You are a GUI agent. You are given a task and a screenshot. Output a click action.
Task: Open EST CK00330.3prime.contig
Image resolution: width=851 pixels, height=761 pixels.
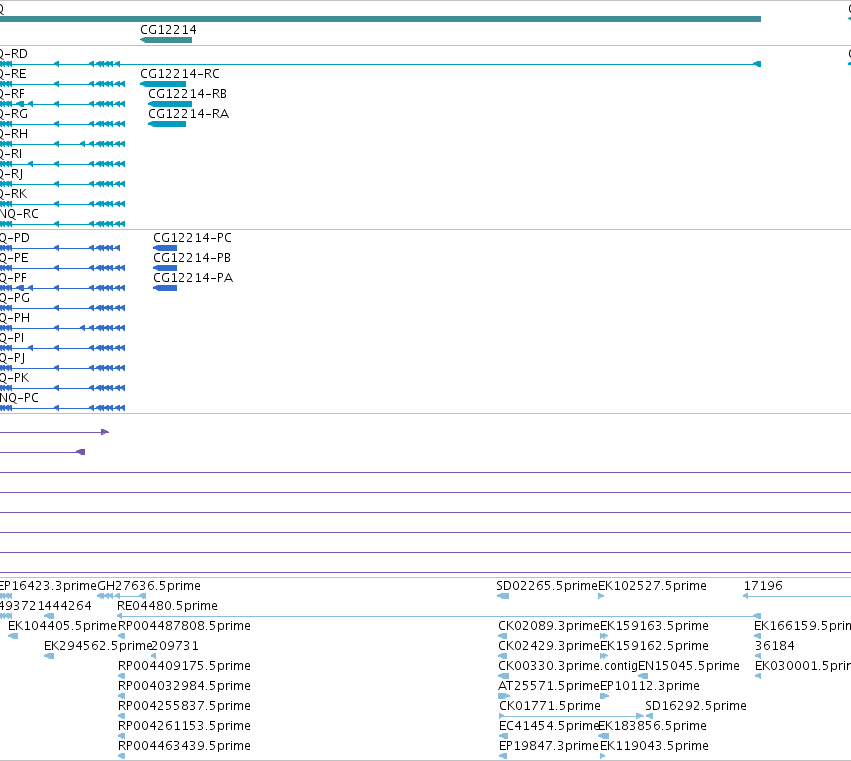coord(568,666)
